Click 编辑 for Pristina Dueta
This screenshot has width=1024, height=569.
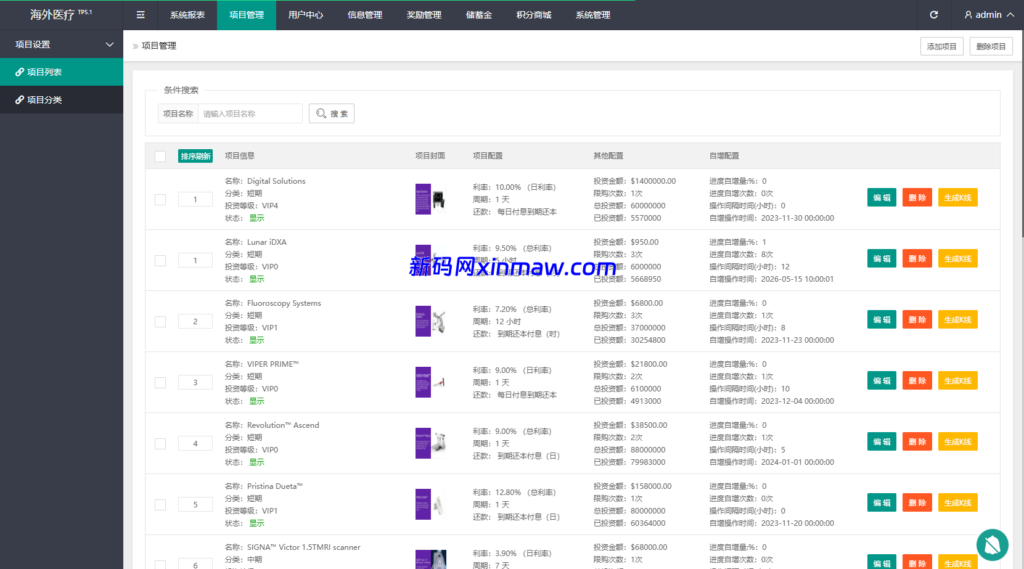point(882,503)
